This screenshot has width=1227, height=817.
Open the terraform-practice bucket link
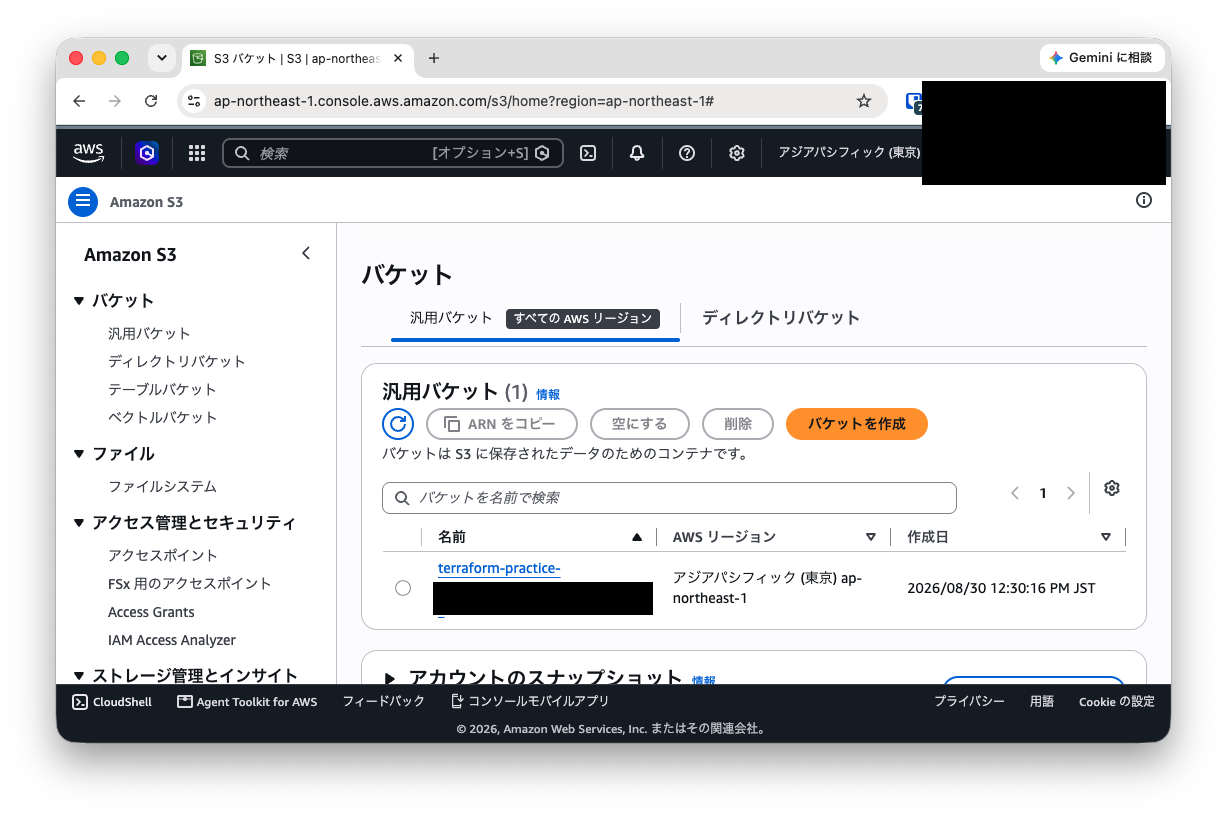coord(499,569)
